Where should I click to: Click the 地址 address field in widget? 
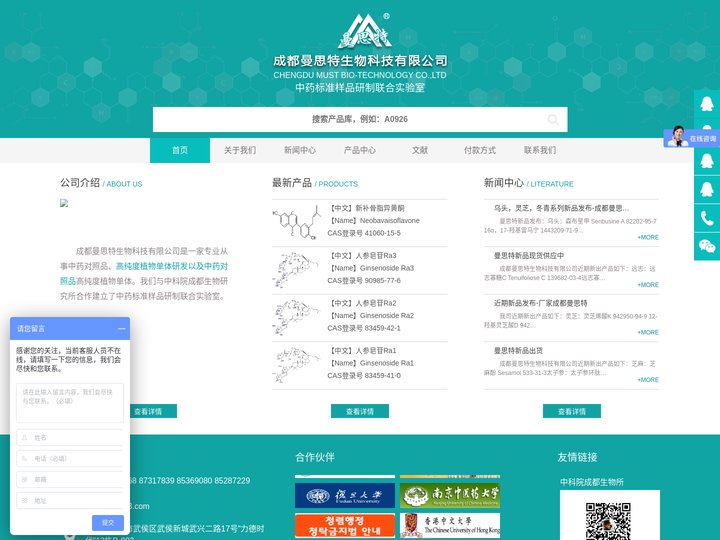pyautogui.click(x=70, y=501)
